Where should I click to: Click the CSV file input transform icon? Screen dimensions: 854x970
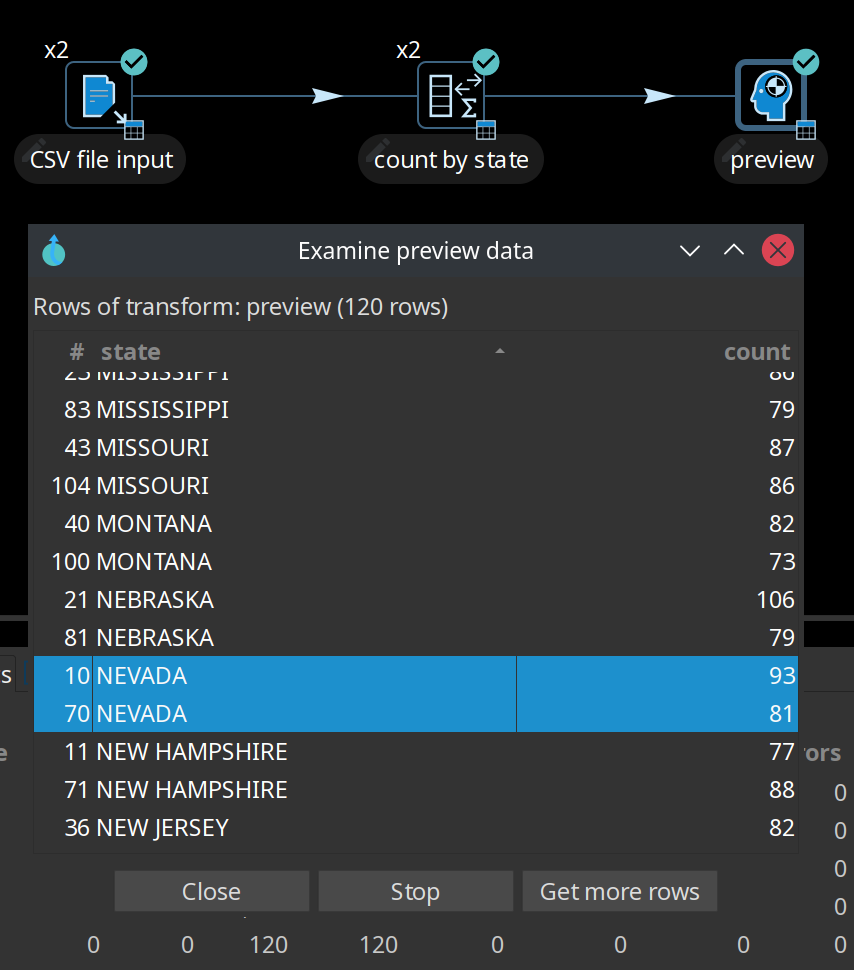click(99, 96)
